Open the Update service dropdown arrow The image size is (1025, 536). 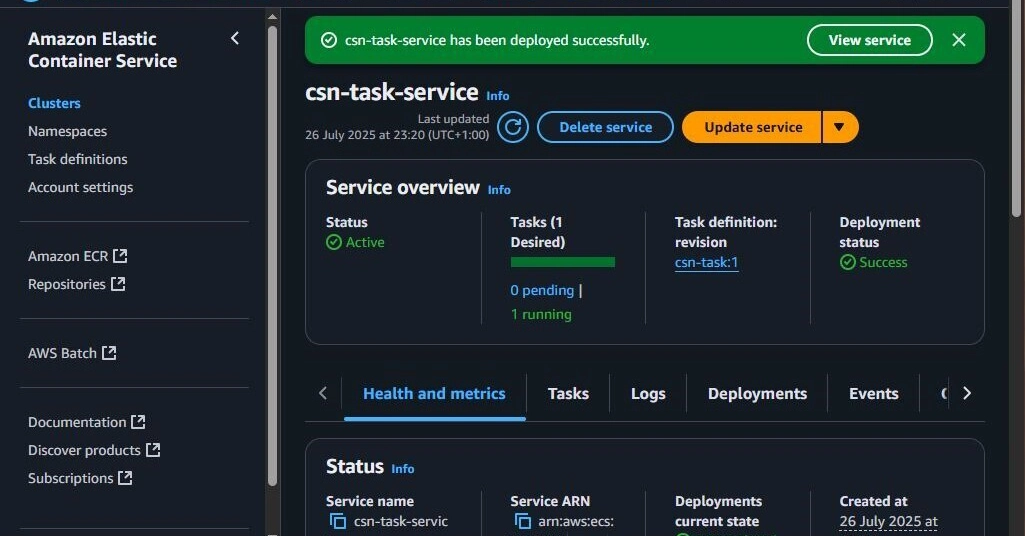point(840,127)
